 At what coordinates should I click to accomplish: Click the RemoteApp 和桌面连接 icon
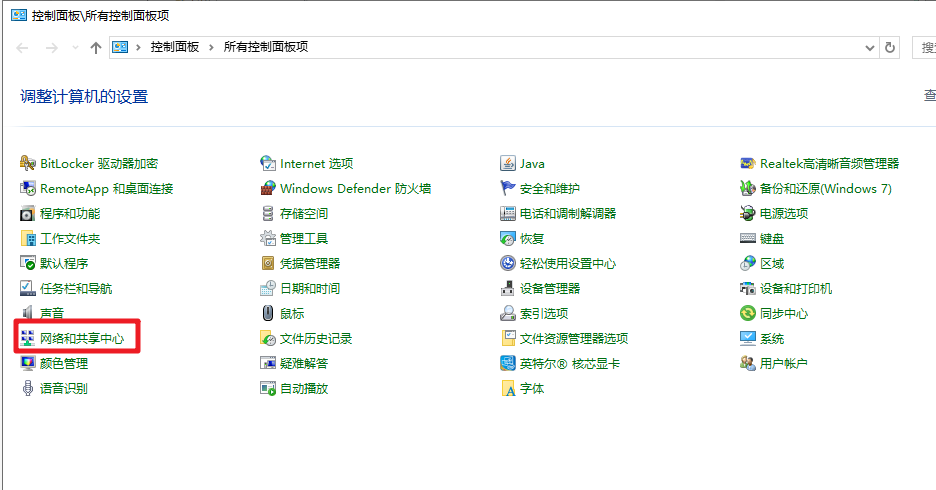coord(27,189)
